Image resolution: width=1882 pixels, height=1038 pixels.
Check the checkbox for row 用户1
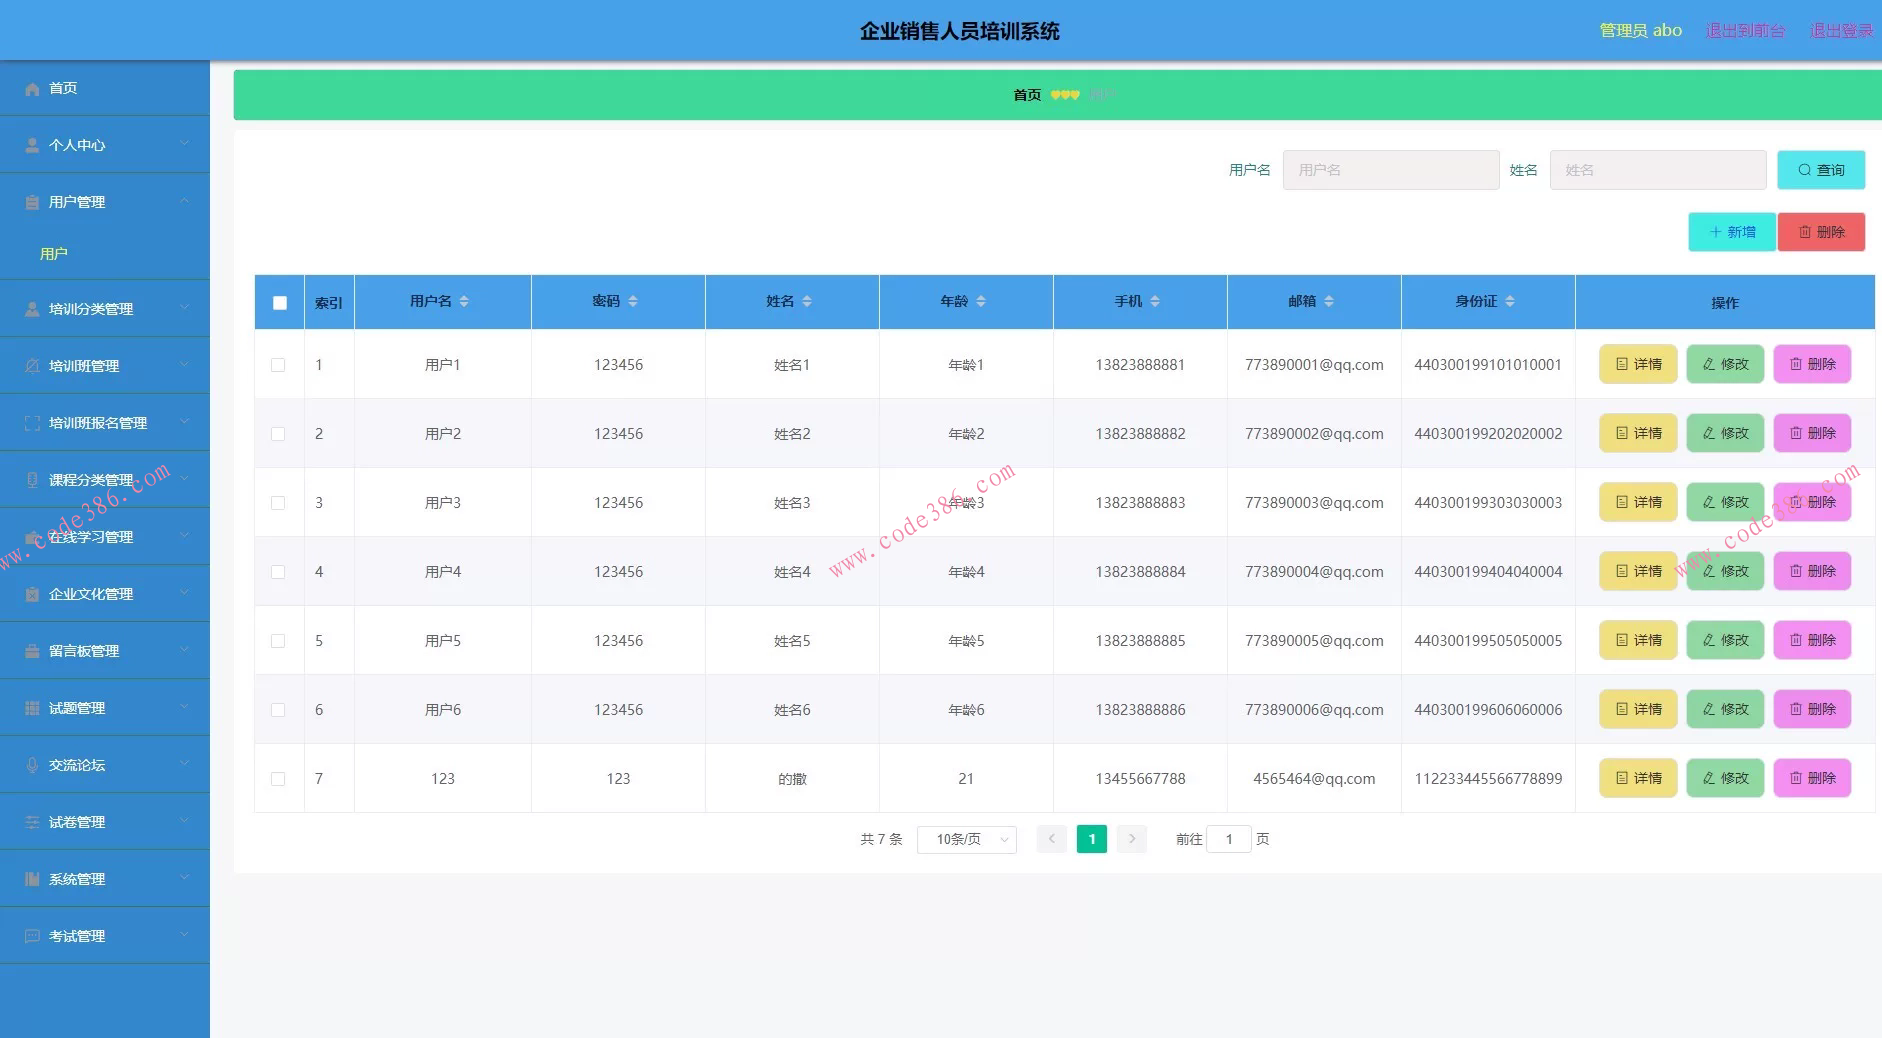tap(278, 365)
